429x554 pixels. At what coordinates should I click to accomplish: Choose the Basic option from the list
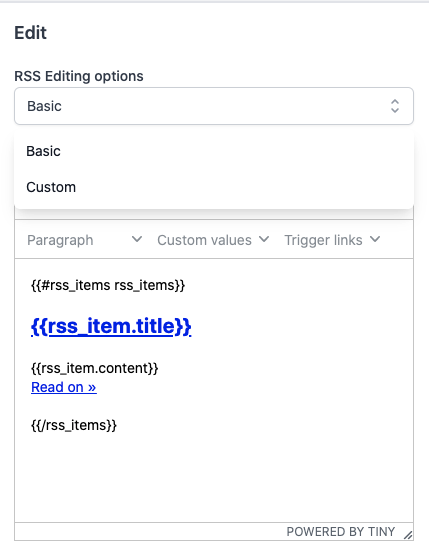(x=214, y=151)
